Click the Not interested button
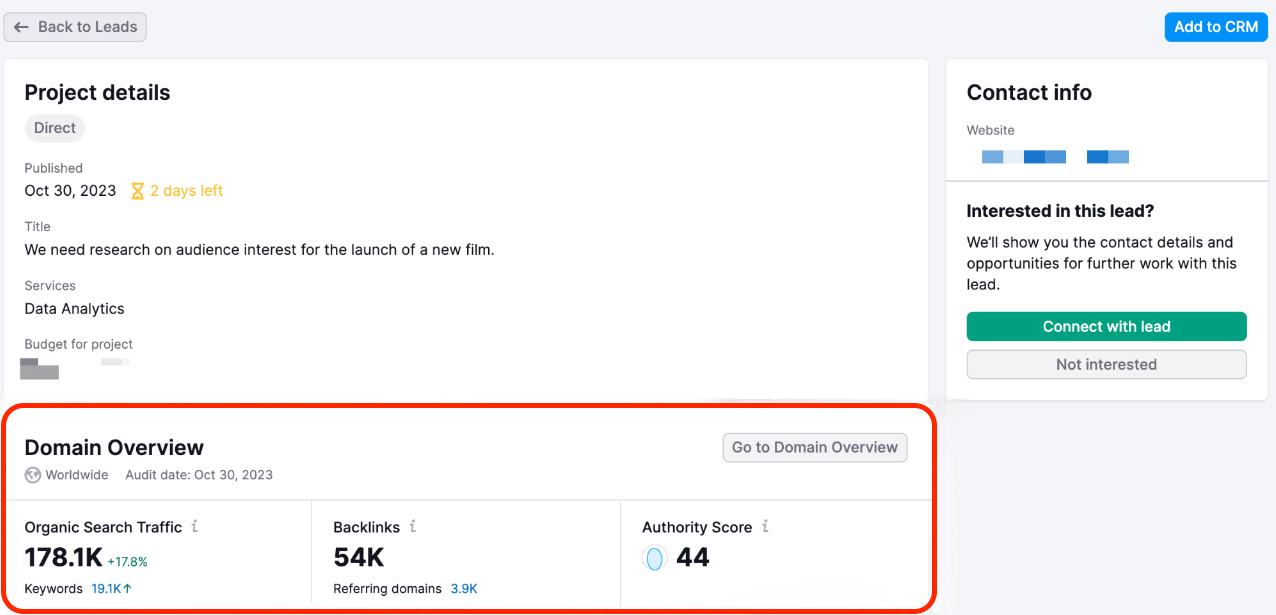 point(1106,364)
